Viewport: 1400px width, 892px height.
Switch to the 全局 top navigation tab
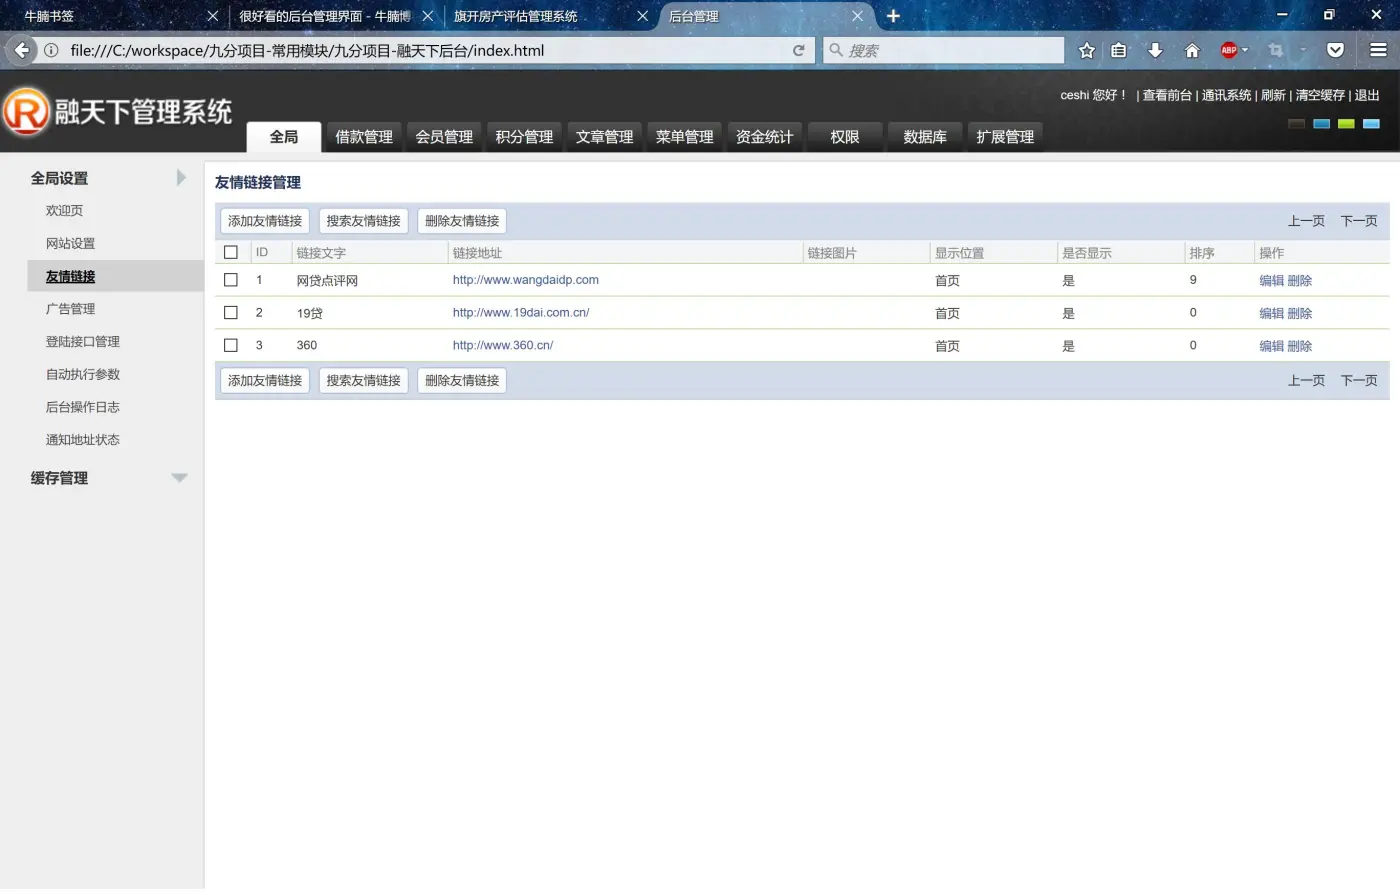tap(284, 137)
